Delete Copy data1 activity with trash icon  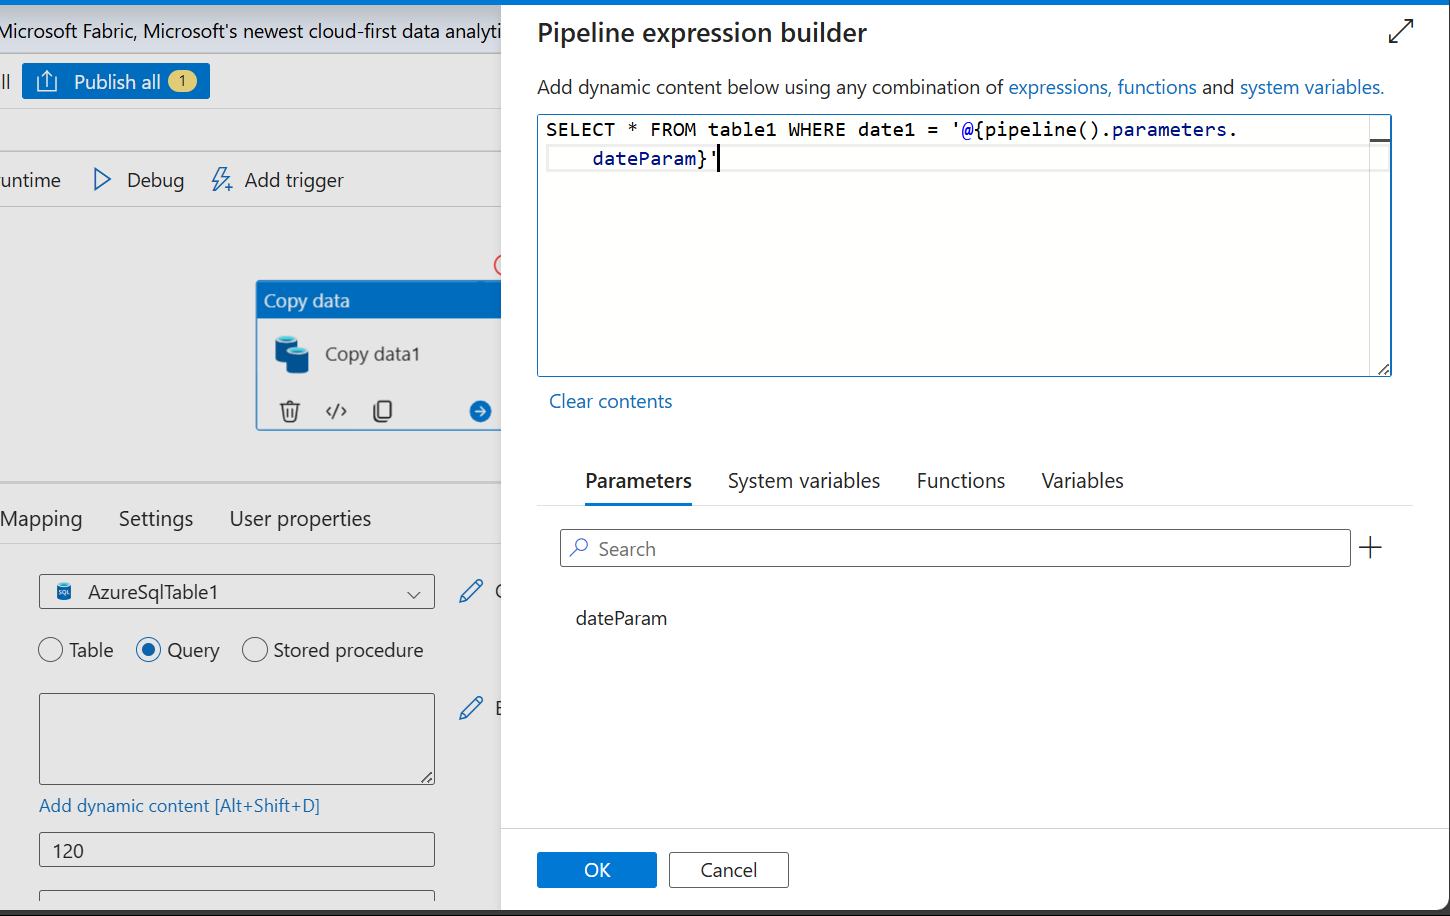pyautogui.click(x=290, y=411)
